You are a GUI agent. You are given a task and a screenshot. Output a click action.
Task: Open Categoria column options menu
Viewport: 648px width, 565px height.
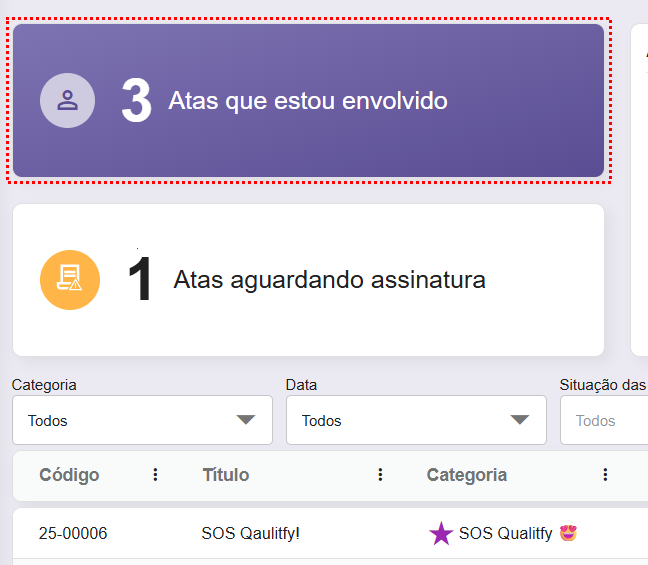point(605,475)
